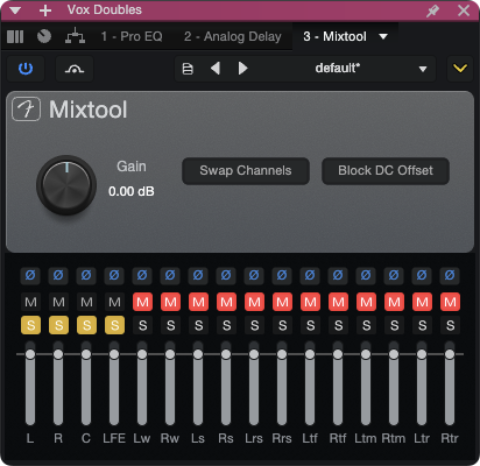Click the LFE channel fader
This screenshot has height=466, width=480.
(114, 383)
